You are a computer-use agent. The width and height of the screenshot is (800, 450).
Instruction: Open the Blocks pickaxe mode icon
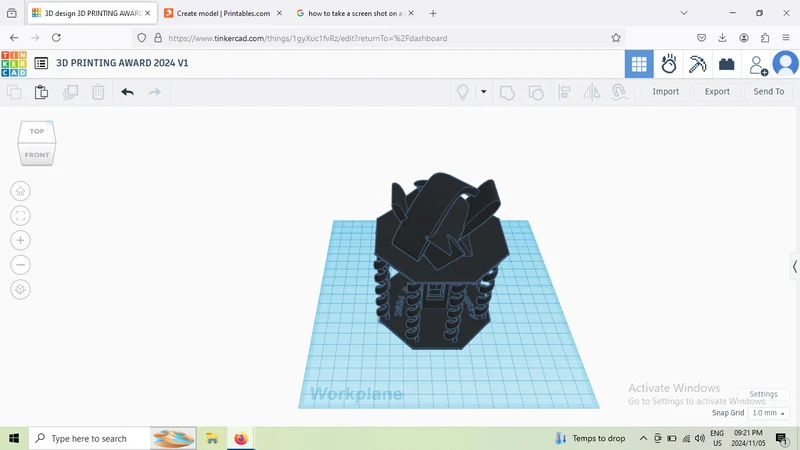(697, 64)
